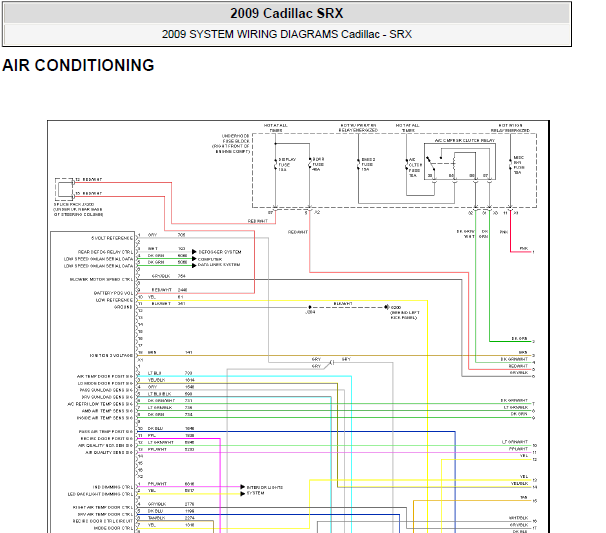Click 'DK GRN' output label at terminal 2
Screen dimensions: 606x533
click(519, 339)
